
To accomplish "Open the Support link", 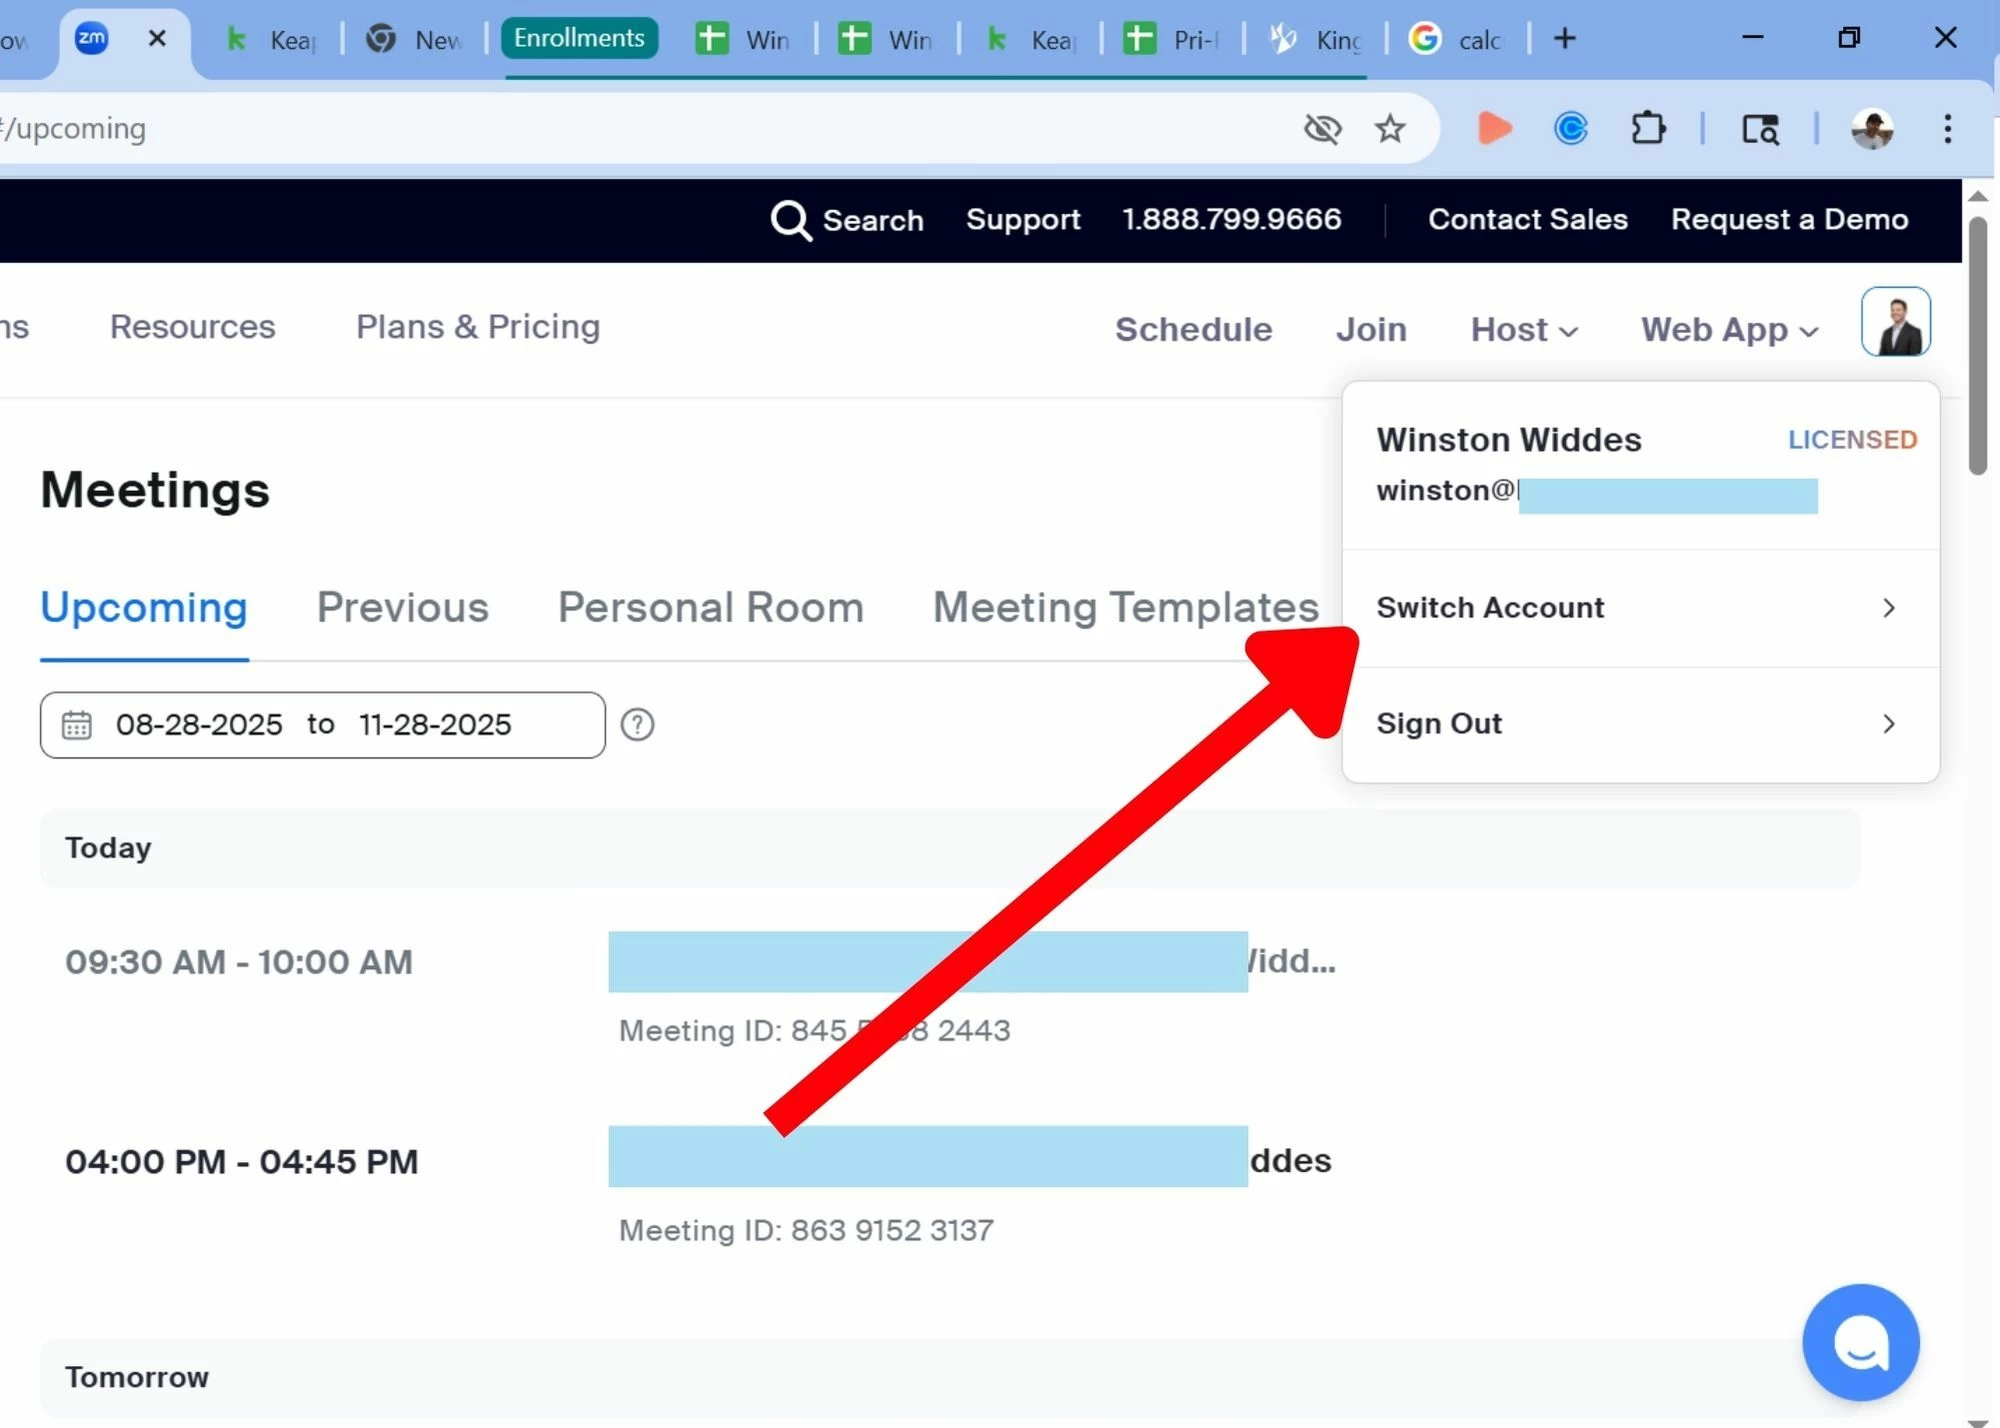I will [1023, 219].
